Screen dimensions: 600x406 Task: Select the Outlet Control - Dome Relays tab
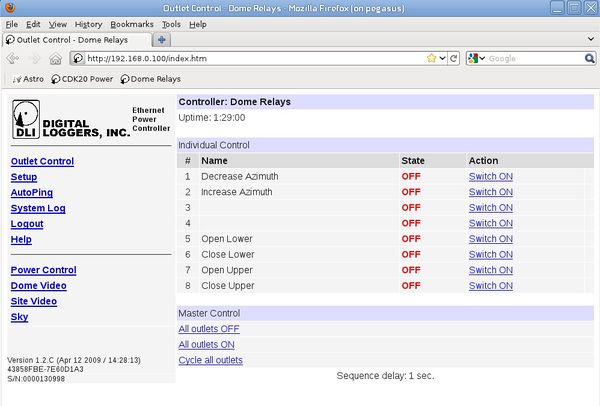click(x=77, y=40)
